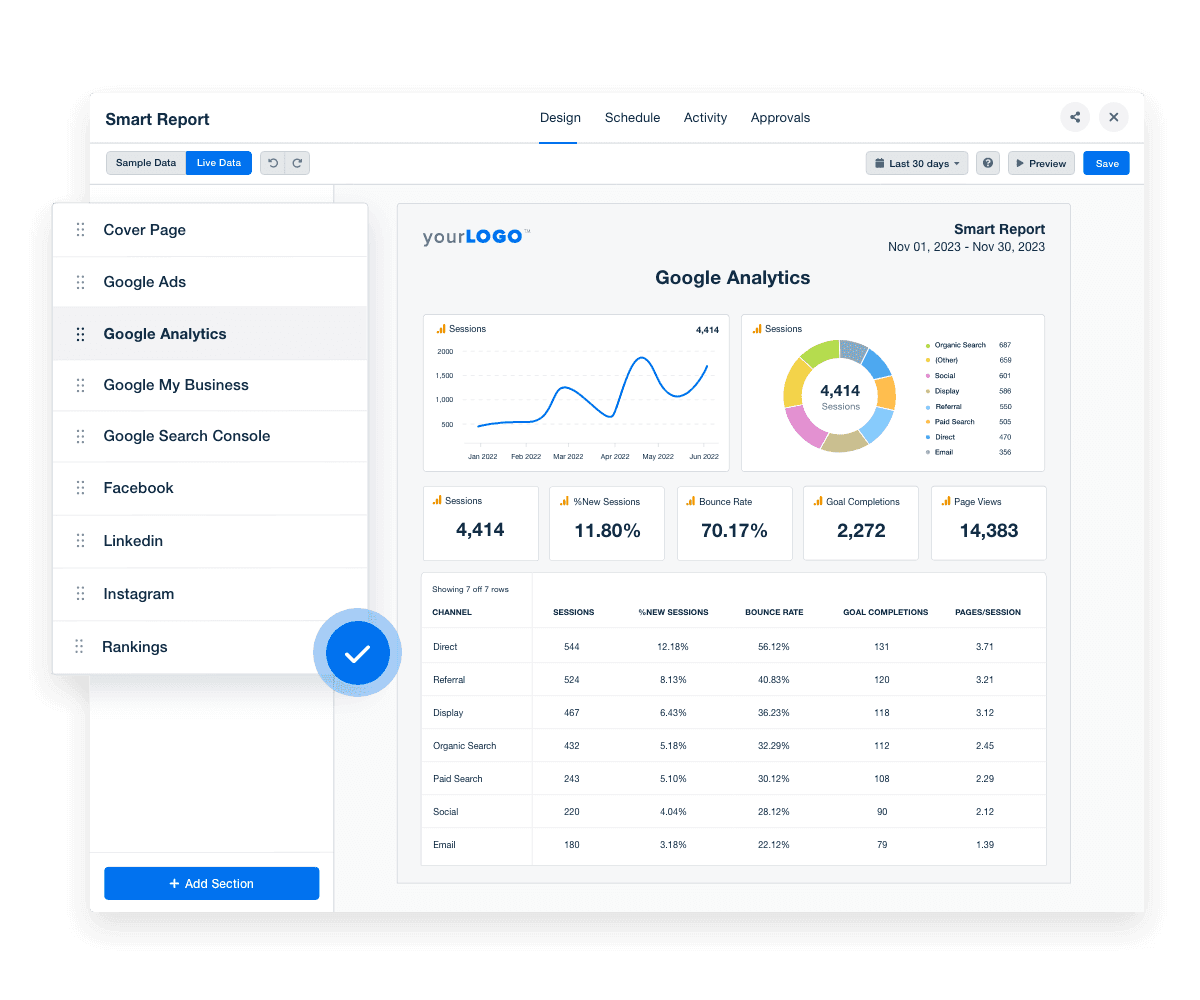Click the blue checkmark confirmation badge
Image resolution: width=1200 pixels, height=1000 pixels.
[x=357, y=653]
